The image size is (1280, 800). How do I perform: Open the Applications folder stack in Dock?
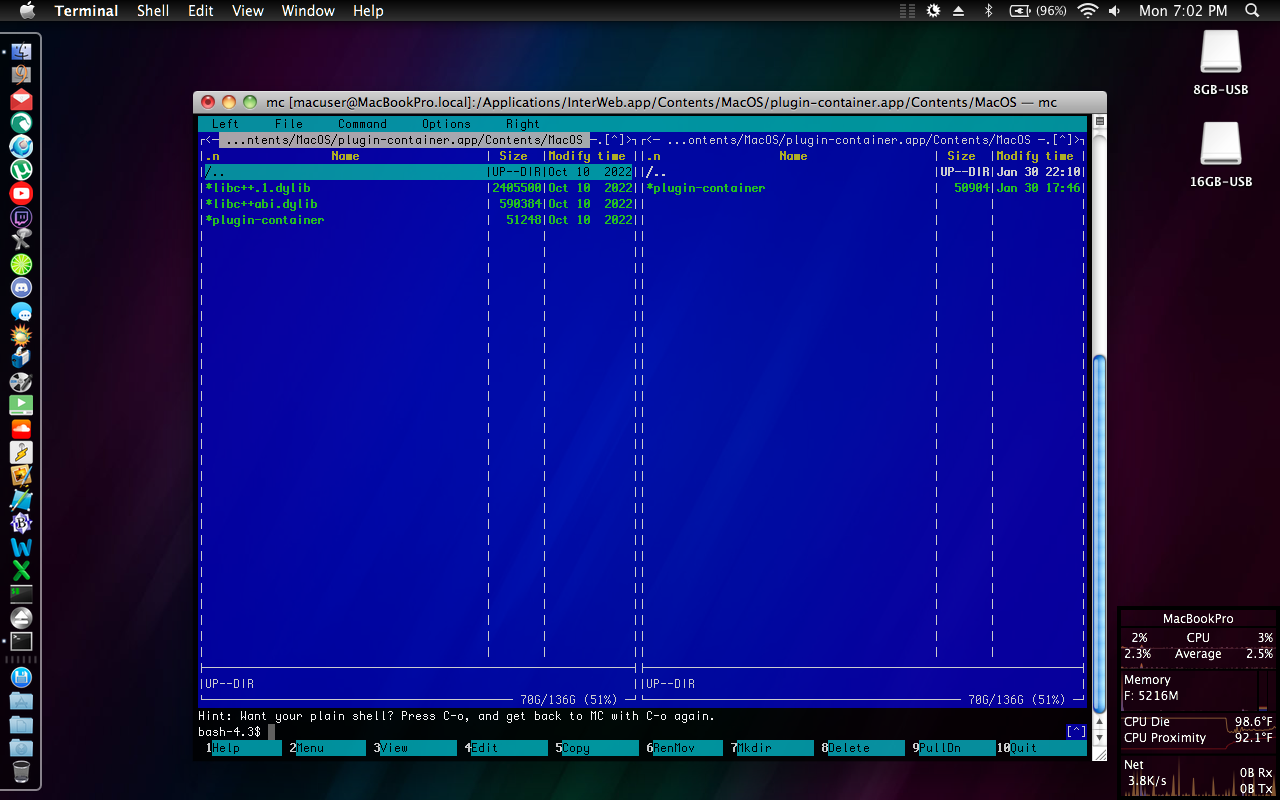coord(21,701)
